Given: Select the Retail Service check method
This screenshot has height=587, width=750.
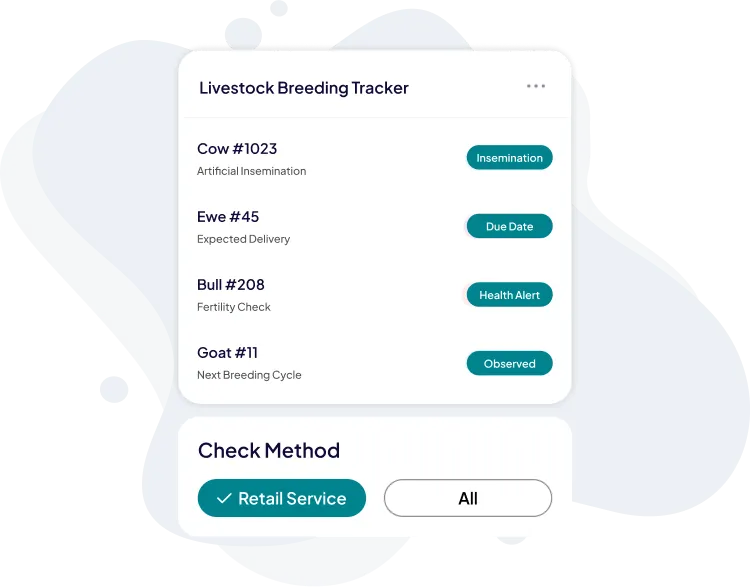Looking at the screenshot, I should point(282,498).
